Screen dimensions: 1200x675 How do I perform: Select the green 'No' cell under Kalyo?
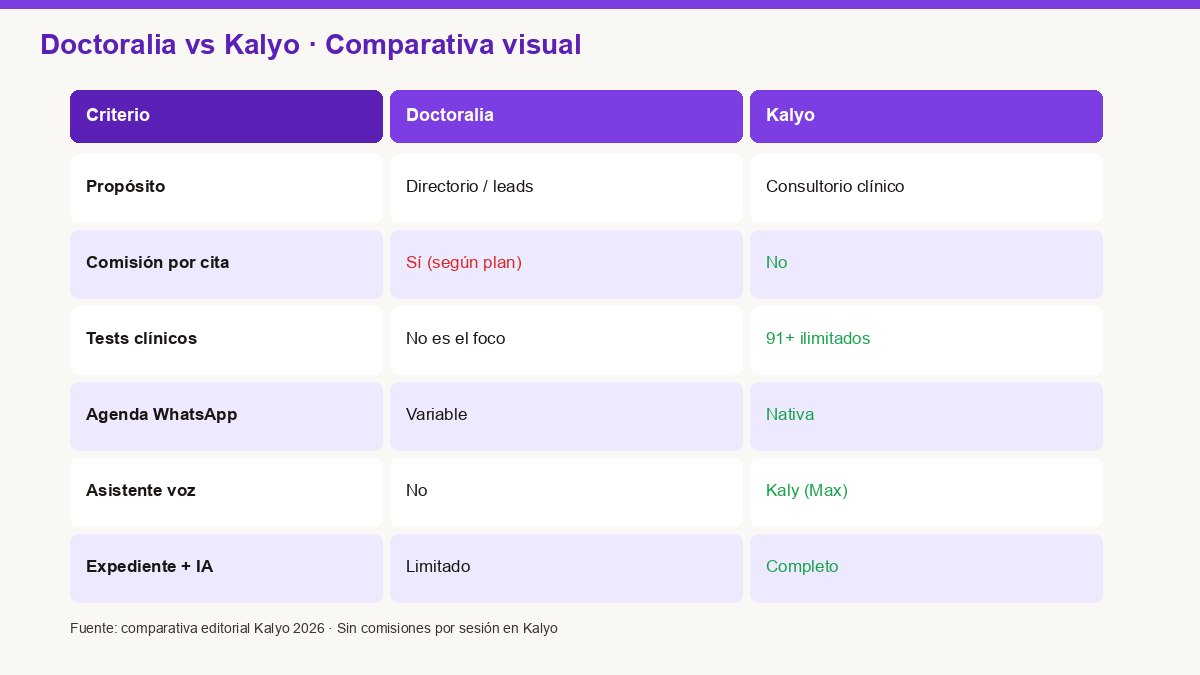926,264
